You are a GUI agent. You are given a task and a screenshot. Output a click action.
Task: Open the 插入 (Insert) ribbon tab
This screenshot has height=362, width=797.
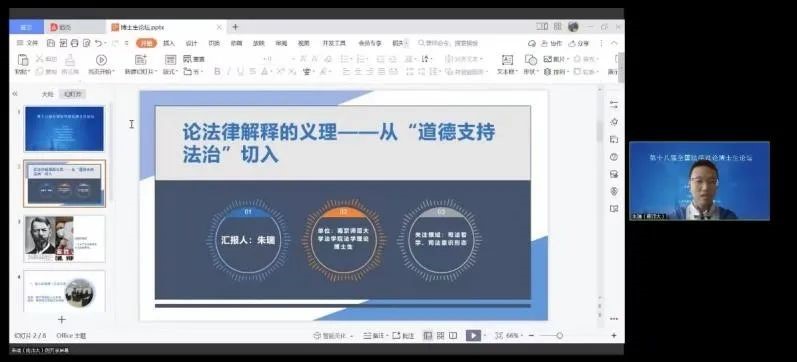tap(169, 43)
